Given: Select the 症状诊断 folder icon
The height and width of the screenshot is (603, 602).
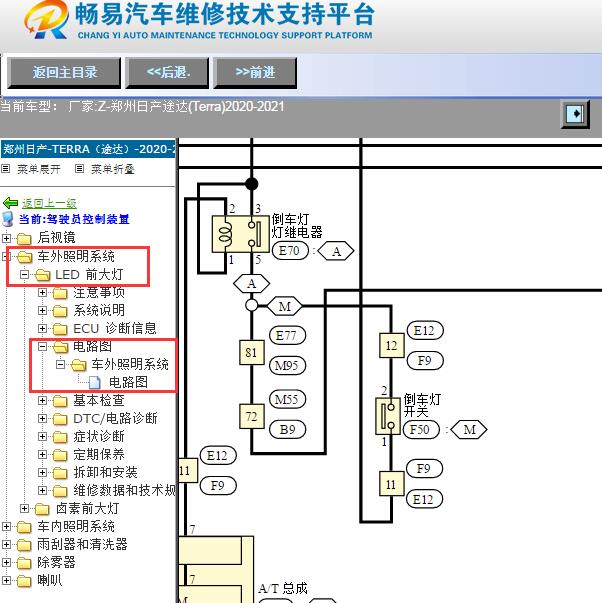Looking at the screenshot, I should pos(60,437).
